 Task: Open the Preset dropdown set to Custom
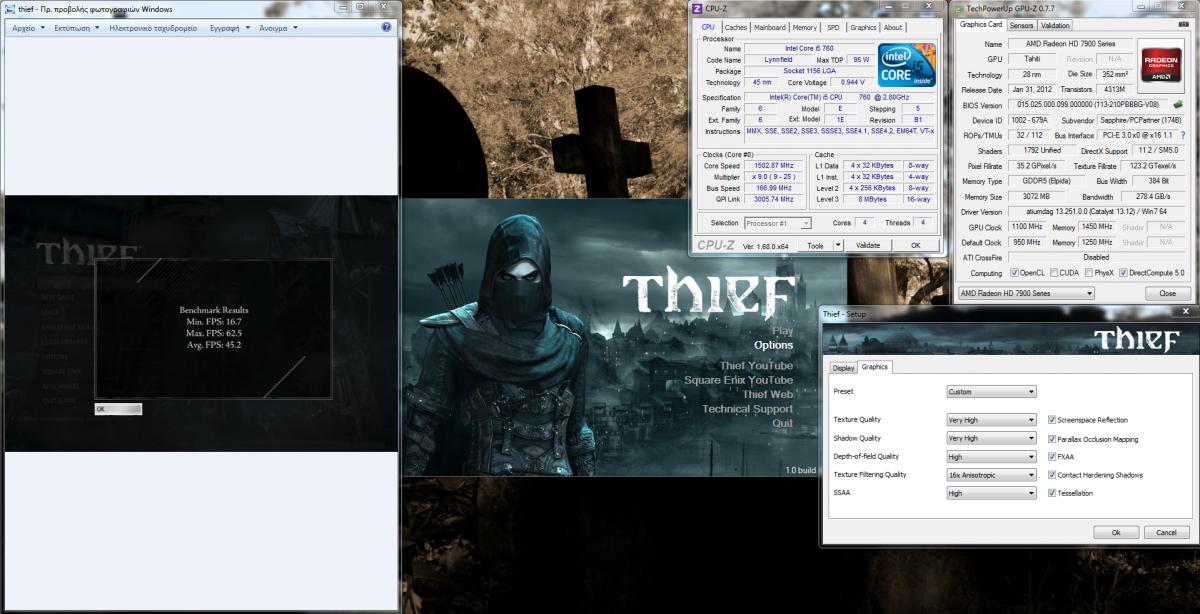point(991,392)
